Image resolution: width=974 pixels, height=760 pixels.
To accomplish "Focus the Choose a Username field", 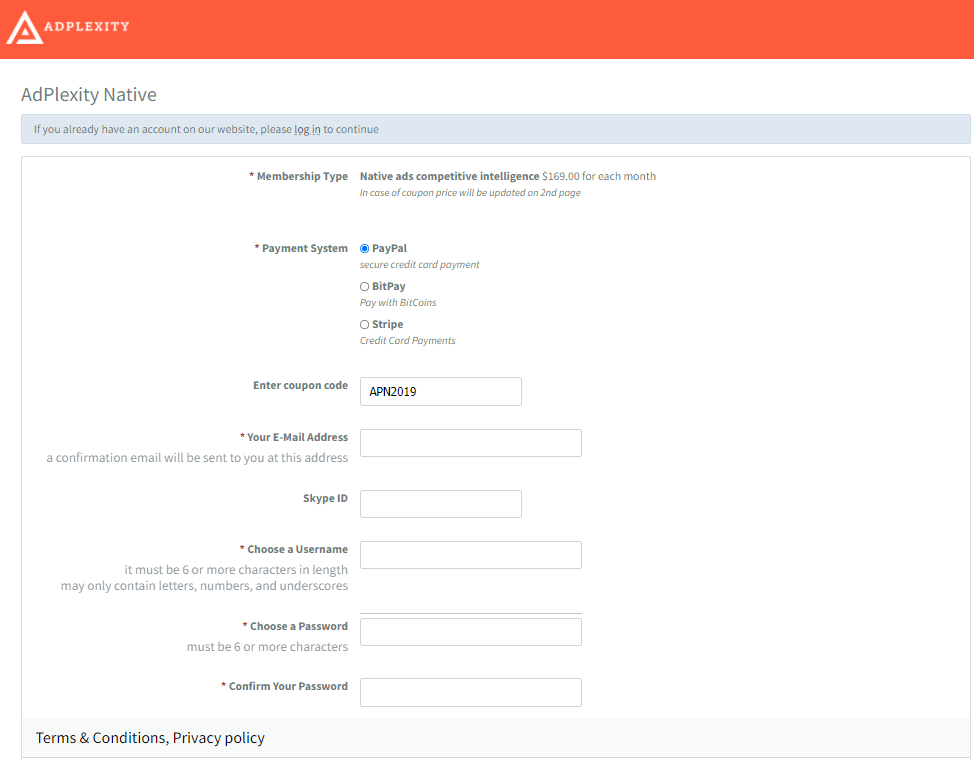I will 471,555.
